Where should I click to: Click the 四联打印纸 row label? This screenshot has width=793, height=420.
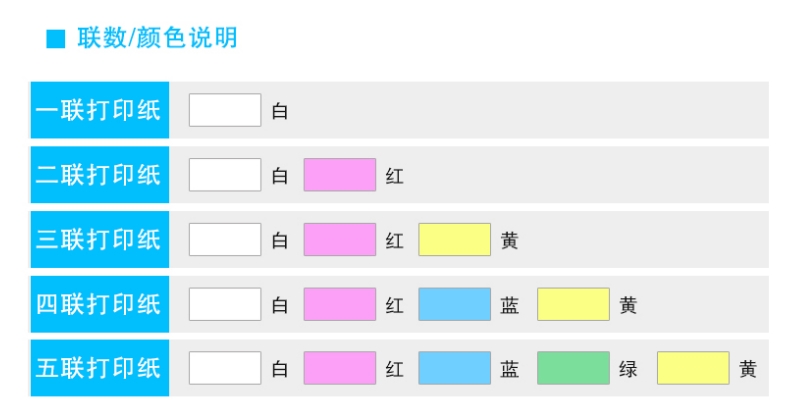[x=99, y=304]
